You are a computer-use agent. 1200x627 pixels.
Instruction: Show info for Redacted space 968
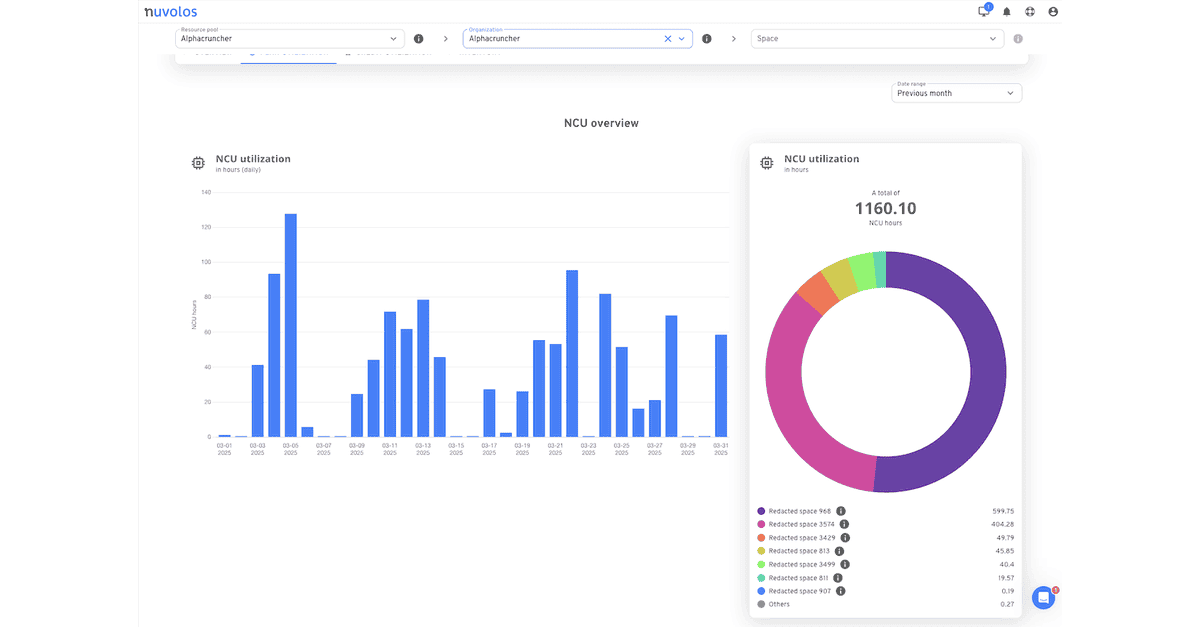[841, 511]
